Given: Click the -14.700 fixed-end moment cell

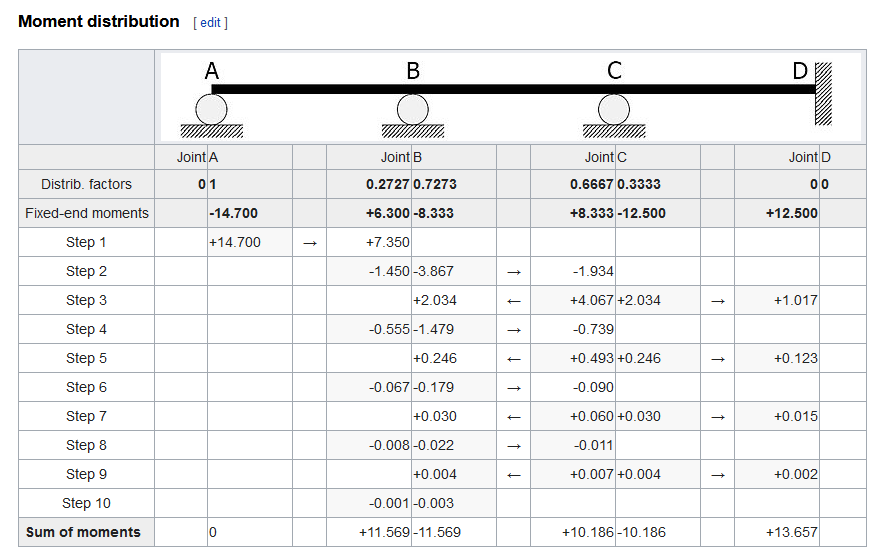Looking at the screenshot, I should [x=234, y=214].
